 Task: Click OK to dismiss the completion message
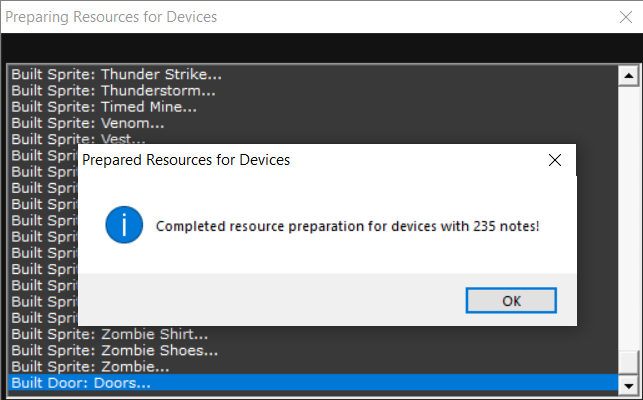point(511,300)
